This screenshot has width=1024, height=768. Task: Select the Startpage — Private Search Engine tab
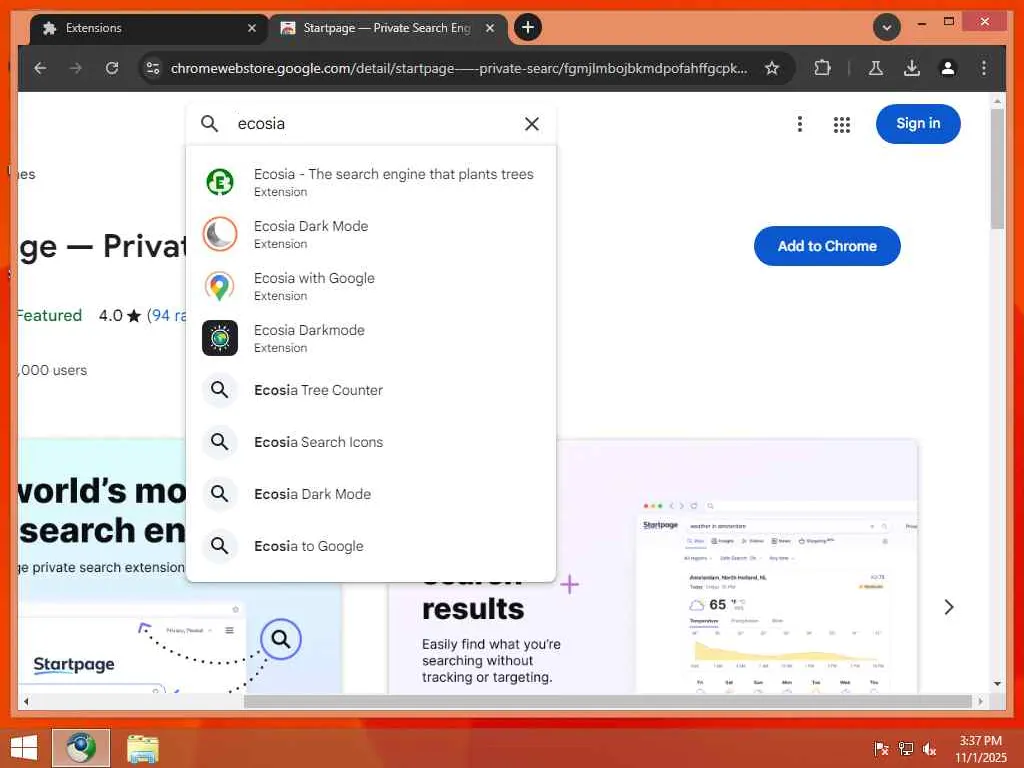(388, 28)
